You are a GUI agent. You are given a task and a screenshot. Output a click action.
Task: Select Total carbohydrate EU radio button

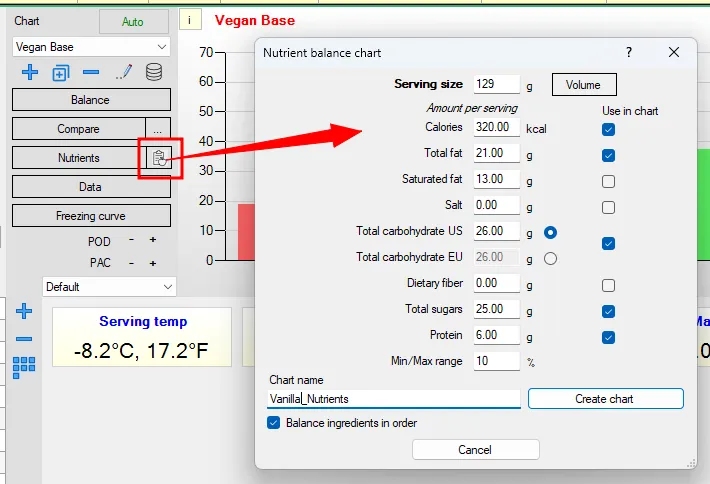tap(550, 259)
